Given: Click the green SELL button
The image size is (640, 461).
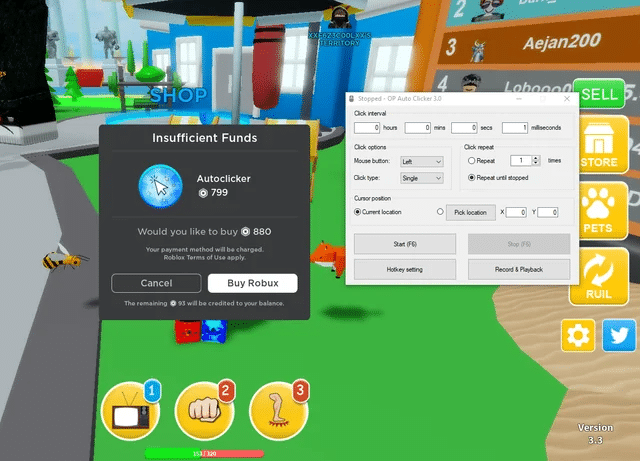Looking at the screenshot, I should [599, 94].
